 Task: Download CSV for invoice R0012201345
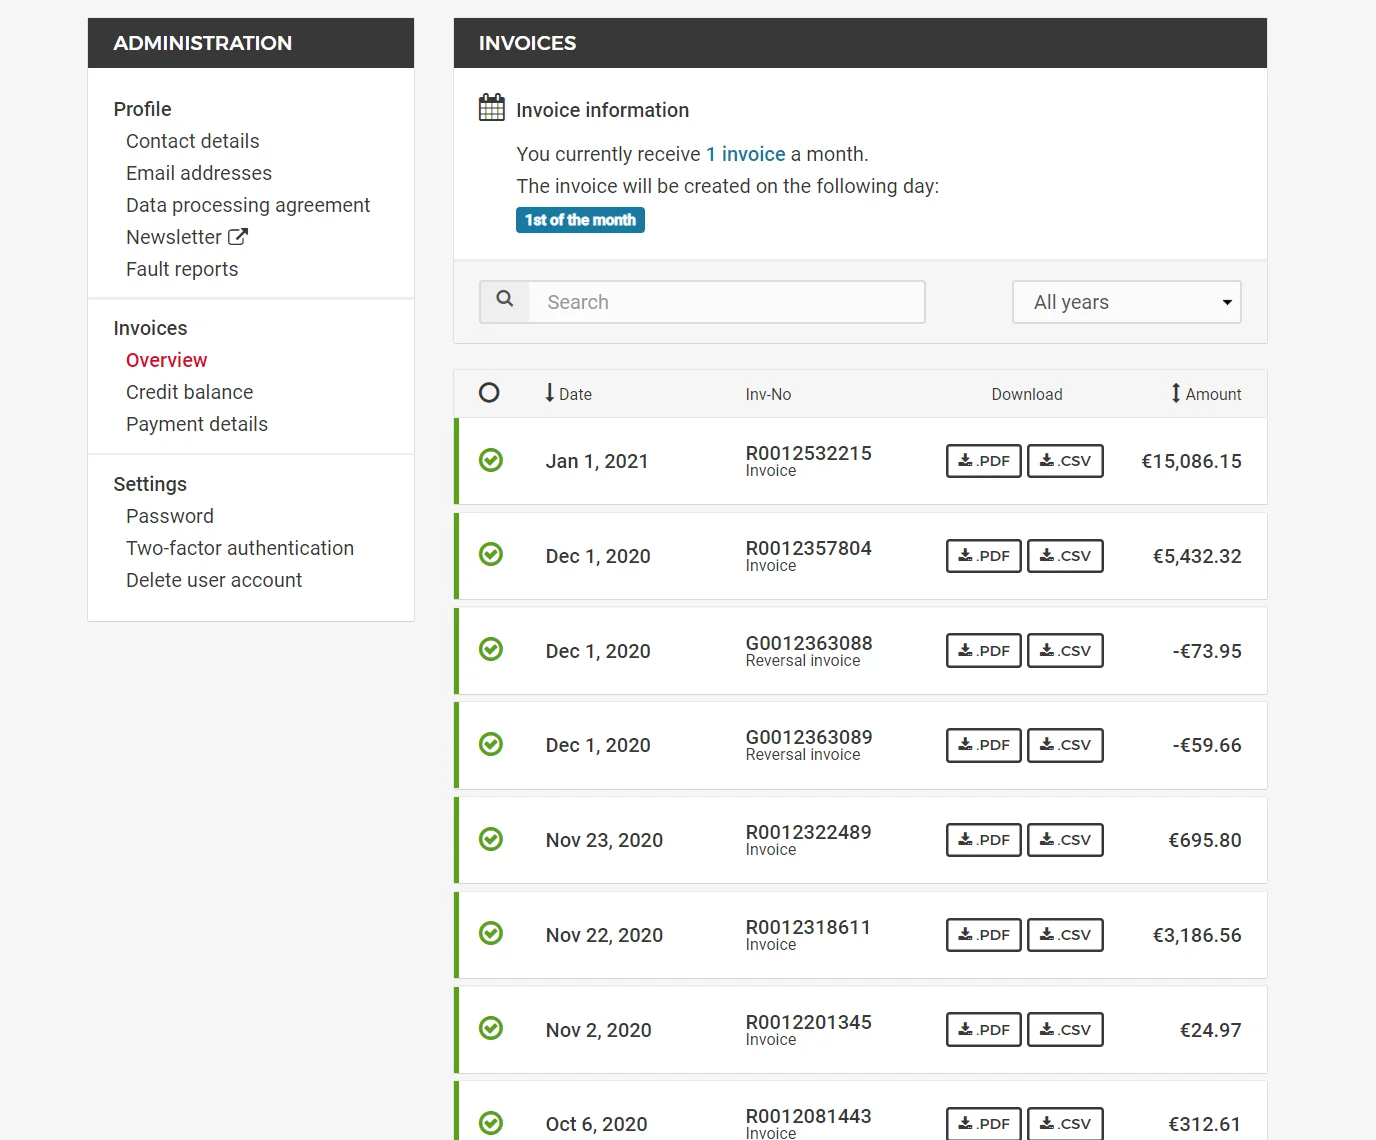(1065, 1030)
